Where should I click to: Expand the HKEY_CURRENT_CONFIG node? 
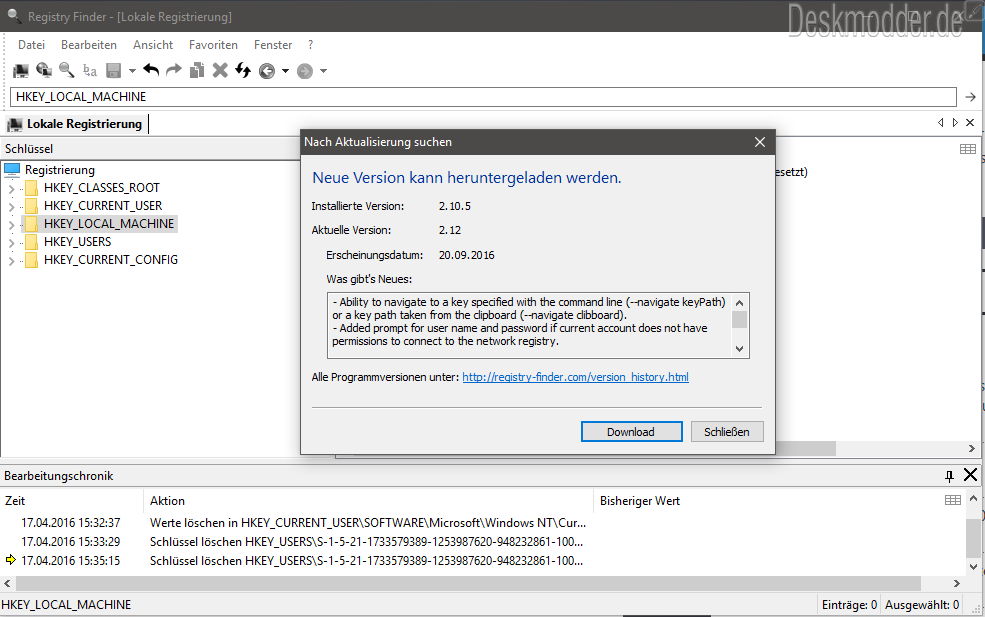11,260
